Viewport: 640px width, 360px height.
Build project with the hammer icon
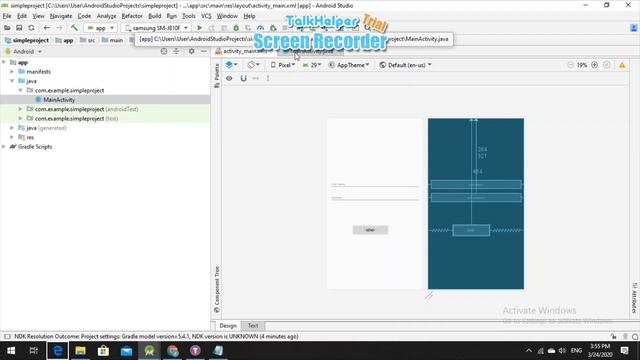(74, 28)
